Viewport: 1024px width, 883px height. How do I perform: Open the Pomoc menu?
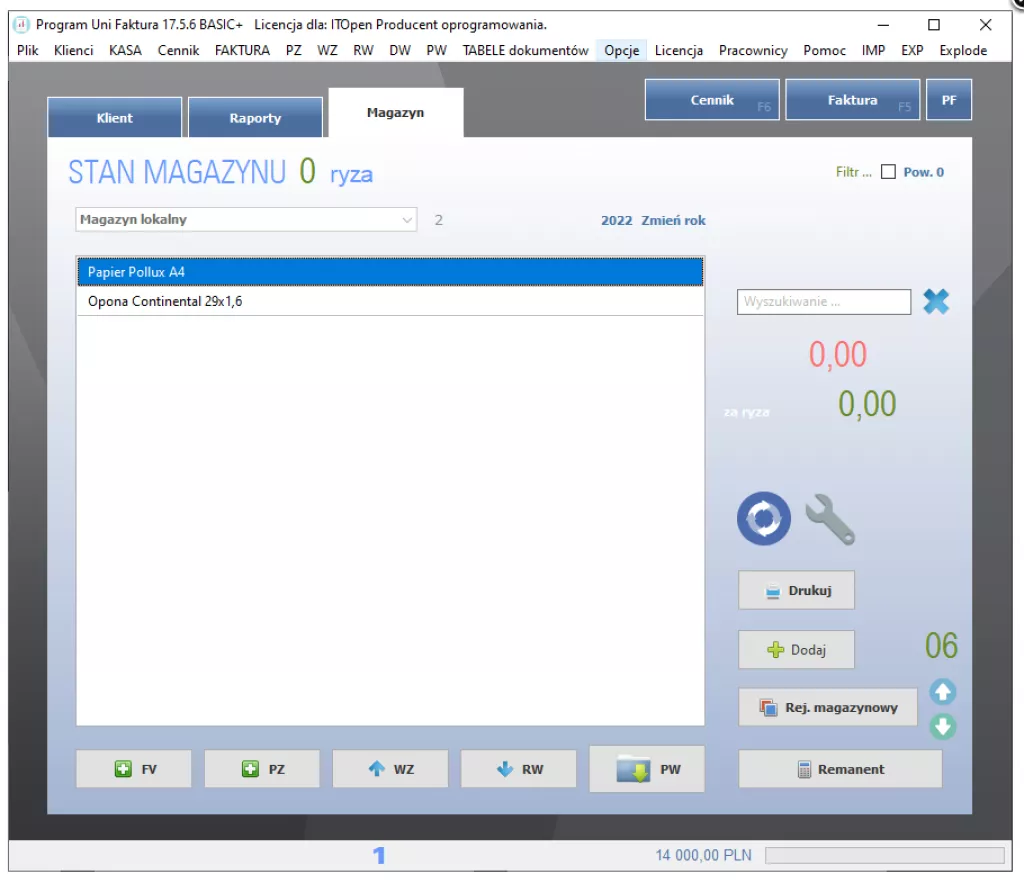point(824,50)
